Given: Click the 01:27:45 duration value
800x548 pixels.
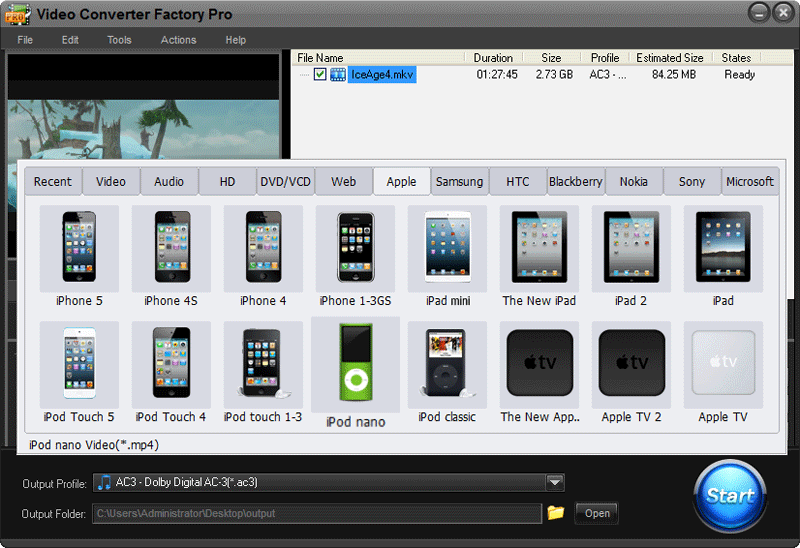Looking at the screenshot, I should pos(497,74).
